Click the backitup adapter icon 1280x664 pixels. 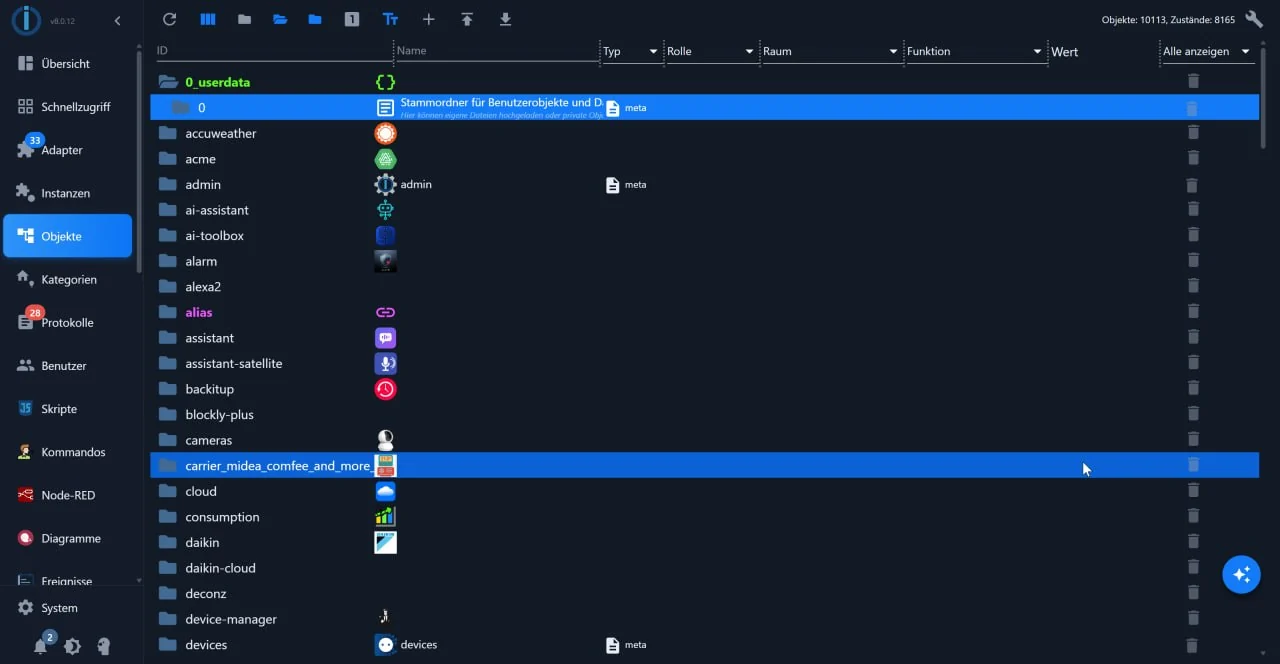point(385,389)
